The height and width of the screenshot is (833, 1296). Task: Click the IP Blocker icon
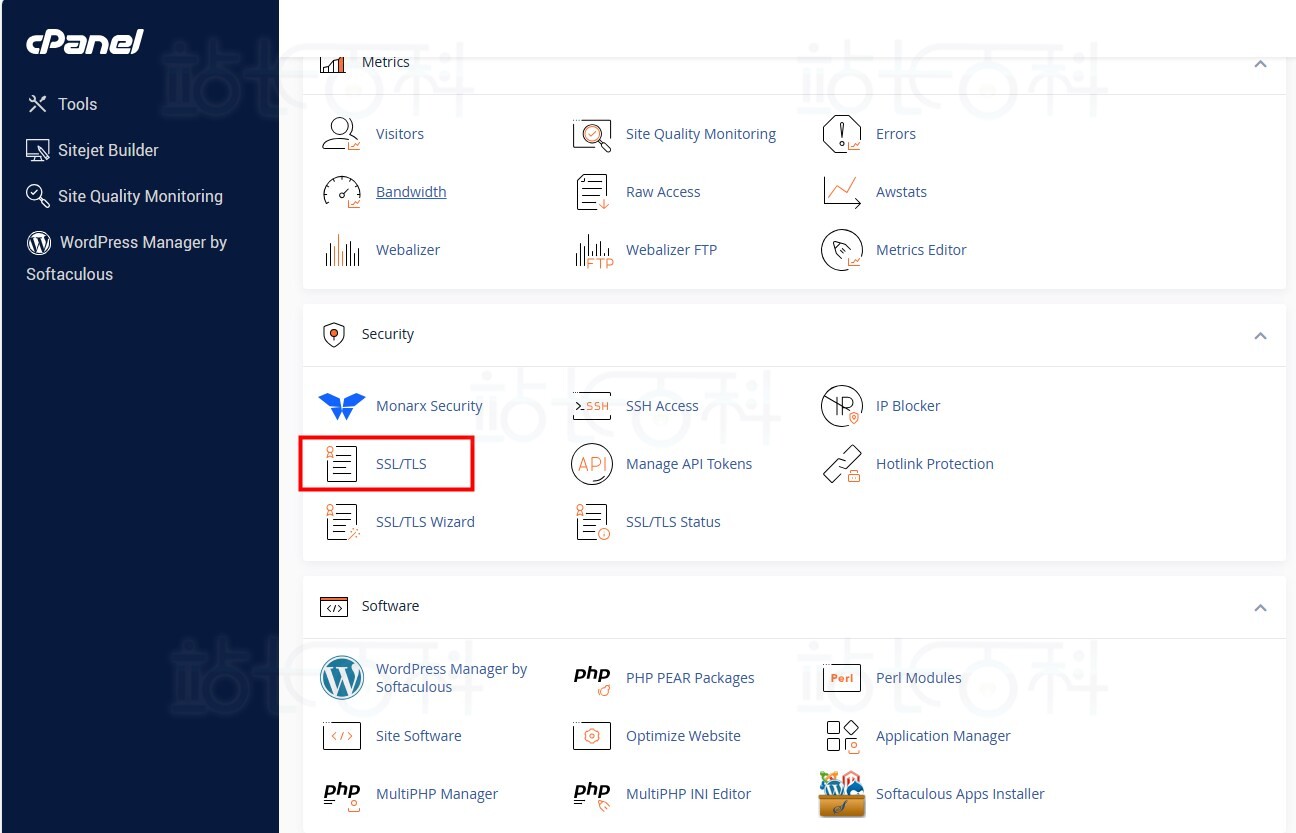841,406
